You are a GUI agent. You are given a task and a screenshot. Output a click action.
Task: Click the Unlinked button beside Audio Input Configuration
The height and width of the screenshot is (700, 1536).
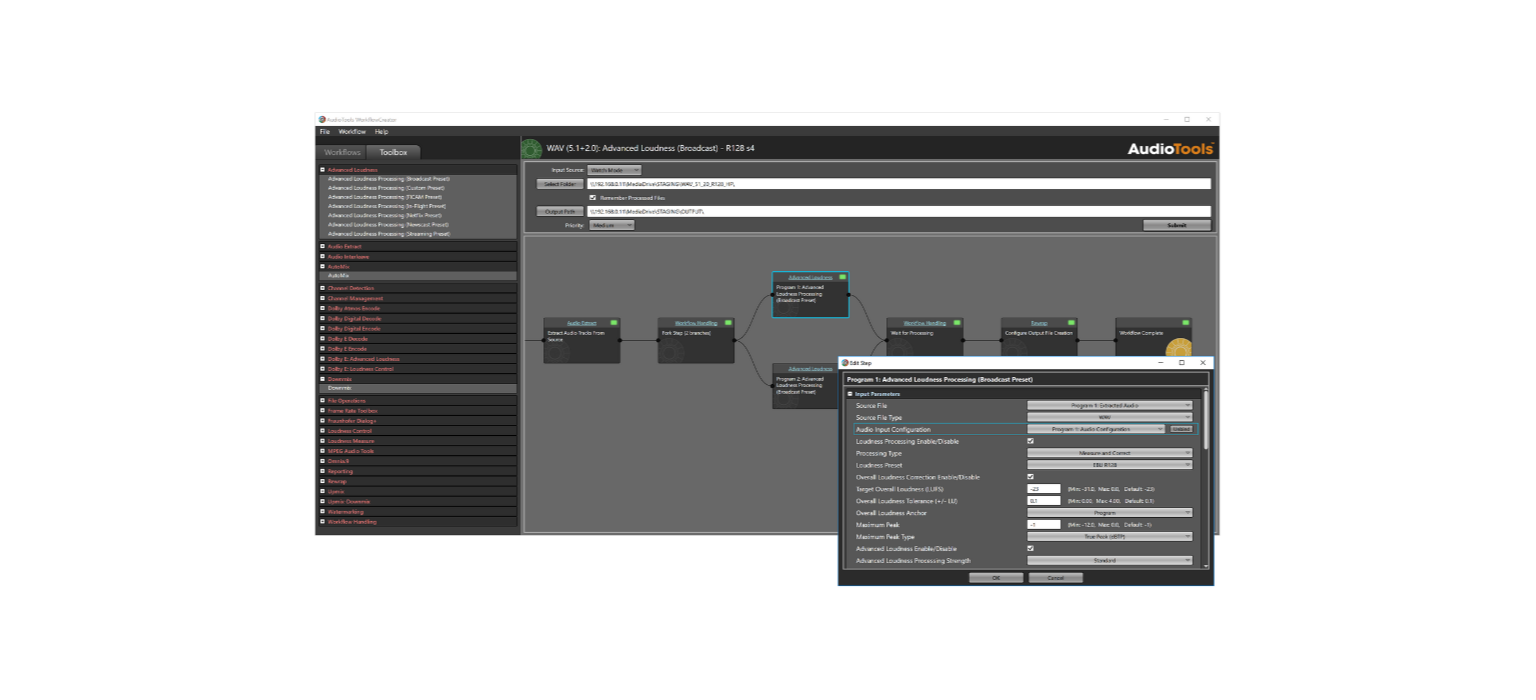[1181, 429]
